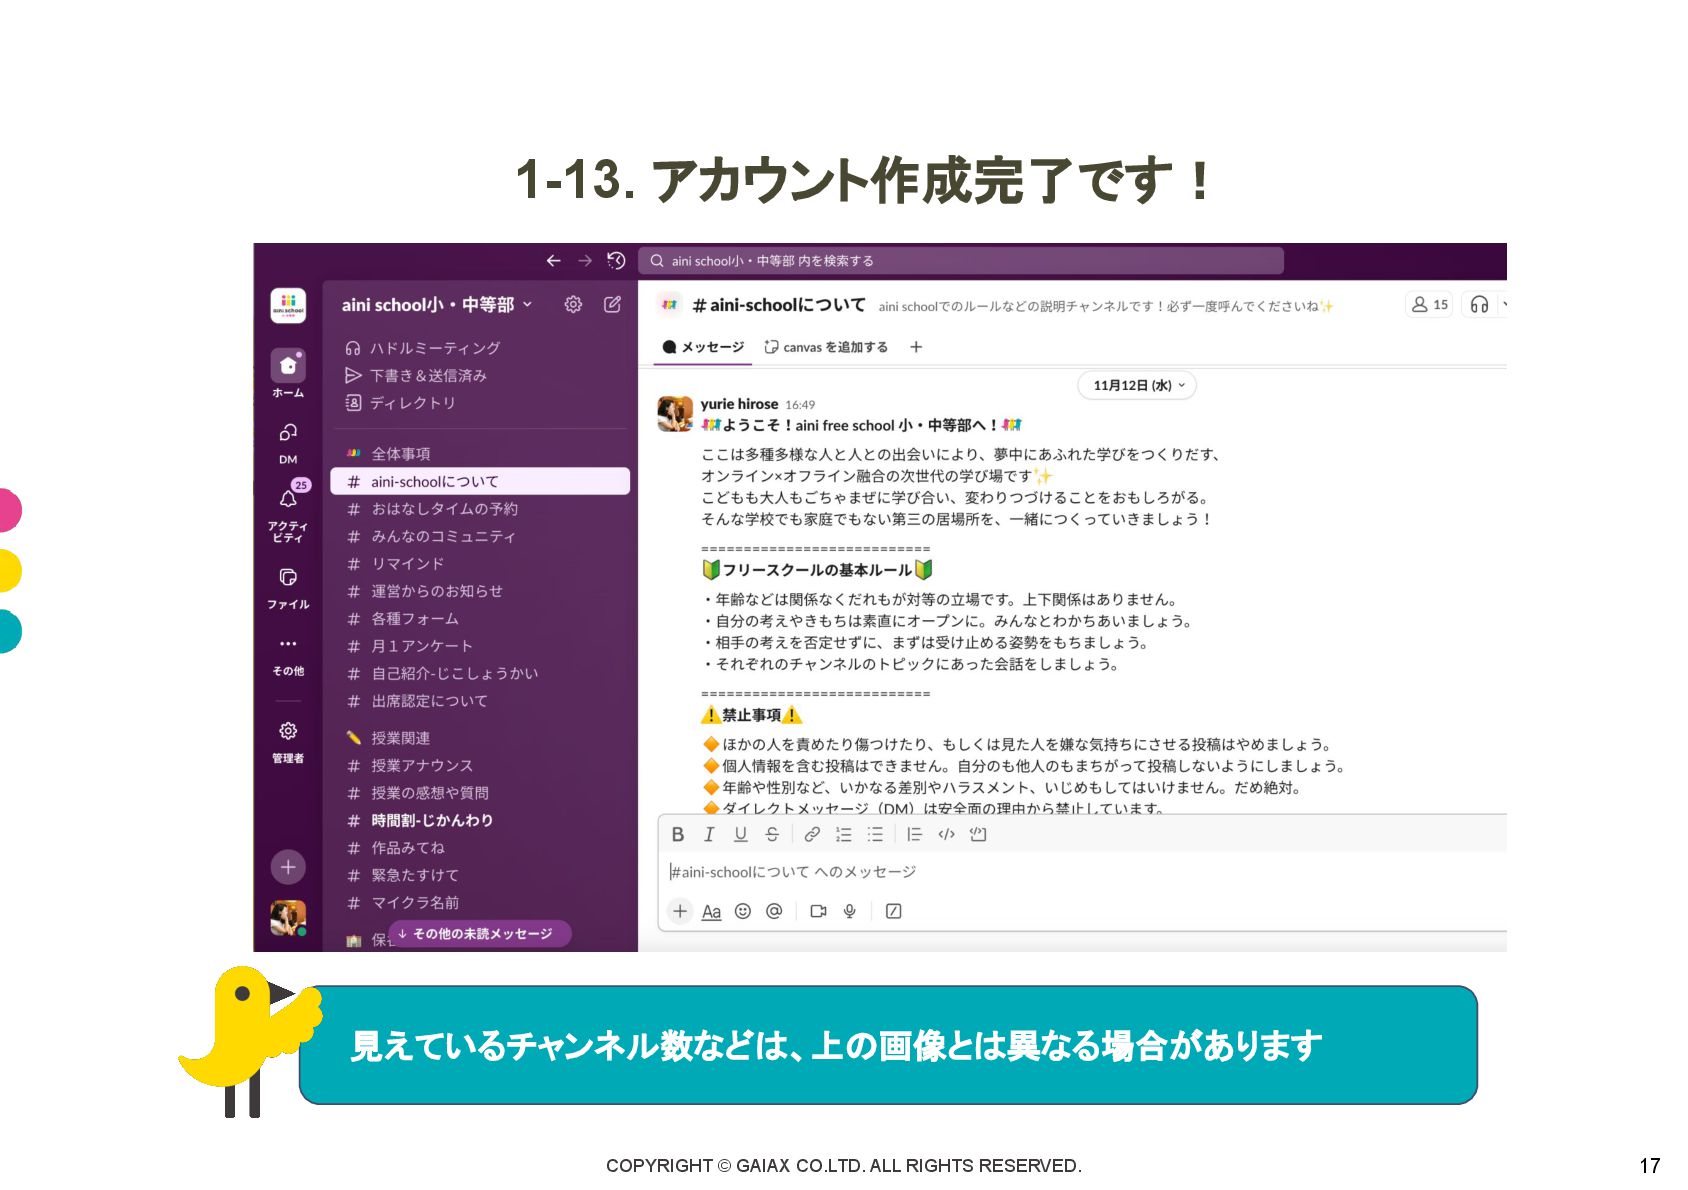Open the emoji picker smiley icon
The height and width of the screenshot is (1190, 1688).
coord(743,911)
